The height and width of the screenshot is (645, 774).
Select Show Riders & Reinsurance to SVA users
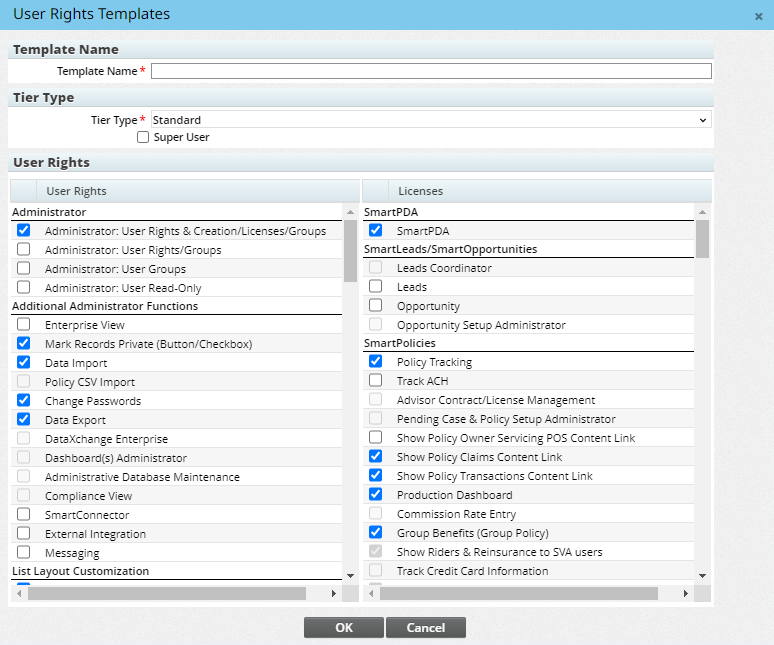[x=500, y=552]
